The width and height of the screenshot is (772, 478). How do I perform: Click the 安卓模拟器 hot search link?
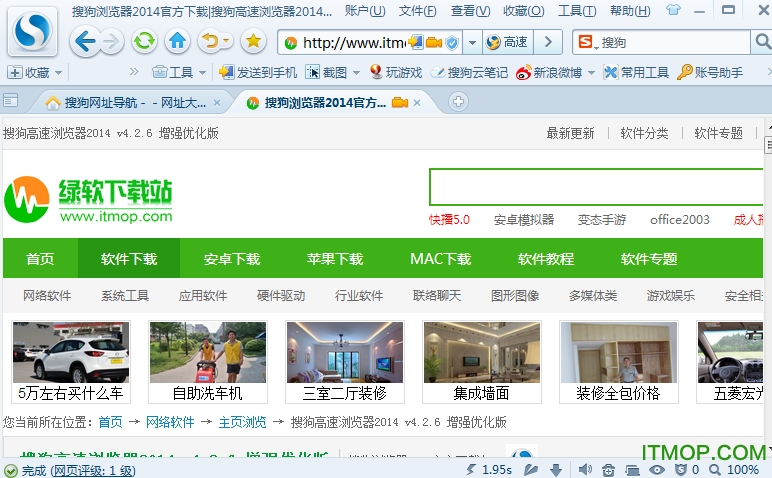(x=524, y=220)
